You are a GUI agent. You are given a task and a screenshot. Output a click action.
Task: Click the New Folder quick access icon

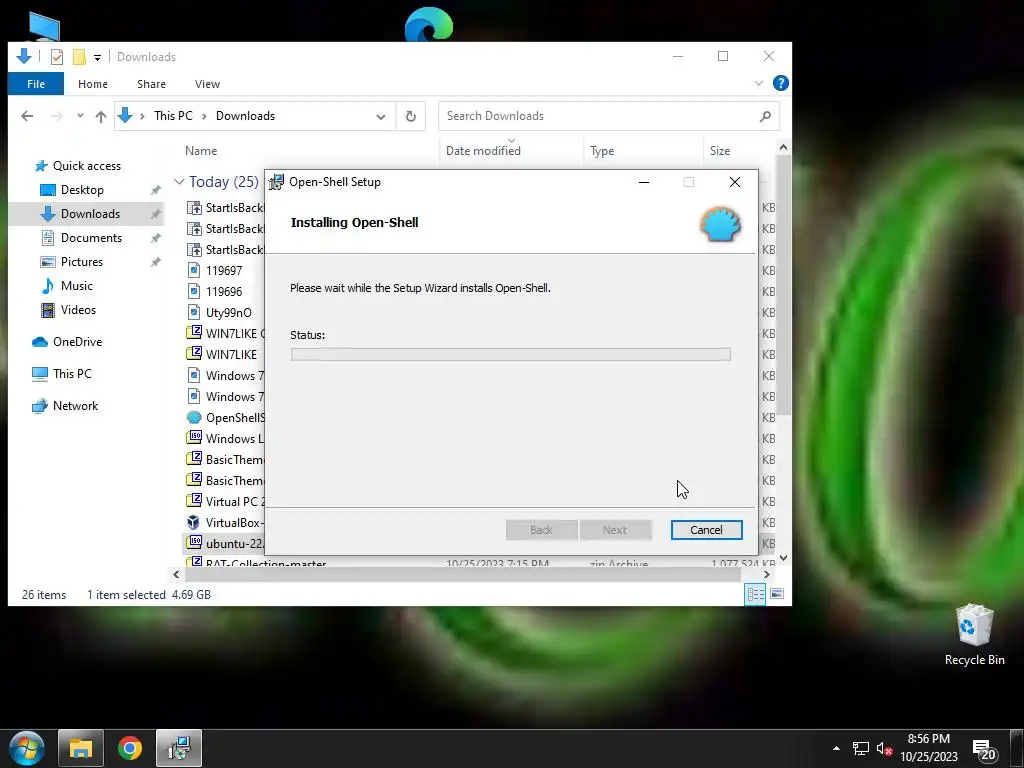[79, 57]
